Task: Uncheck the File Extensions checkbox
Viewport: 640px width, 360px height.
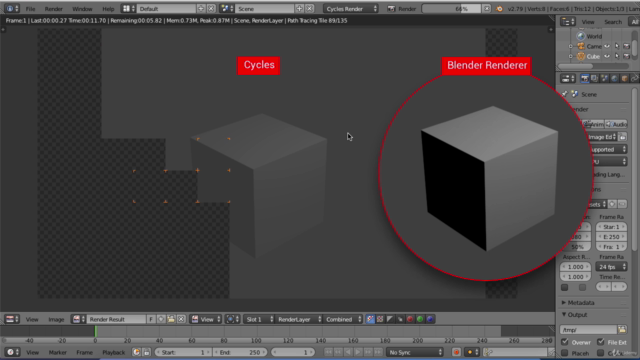Action: (600, 342)
